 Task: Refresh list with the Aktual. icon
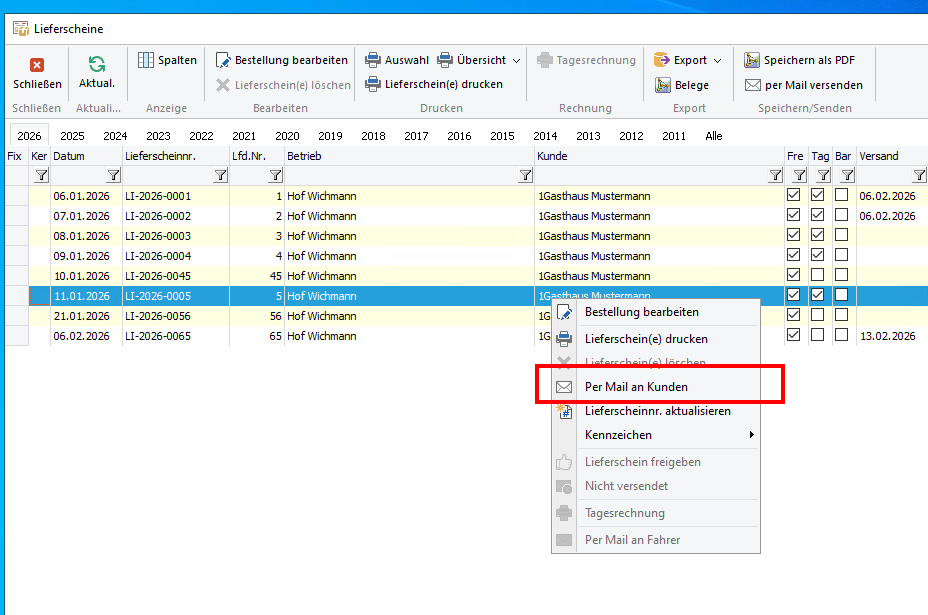[x=97, y=66]
